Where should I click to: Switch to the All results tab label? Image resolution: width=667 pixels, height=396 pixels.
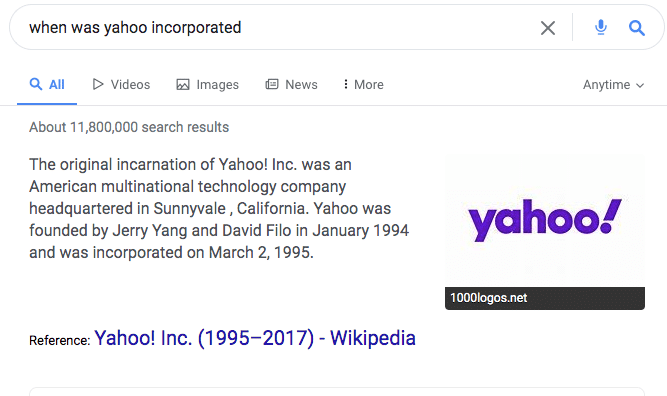[57, 85]
